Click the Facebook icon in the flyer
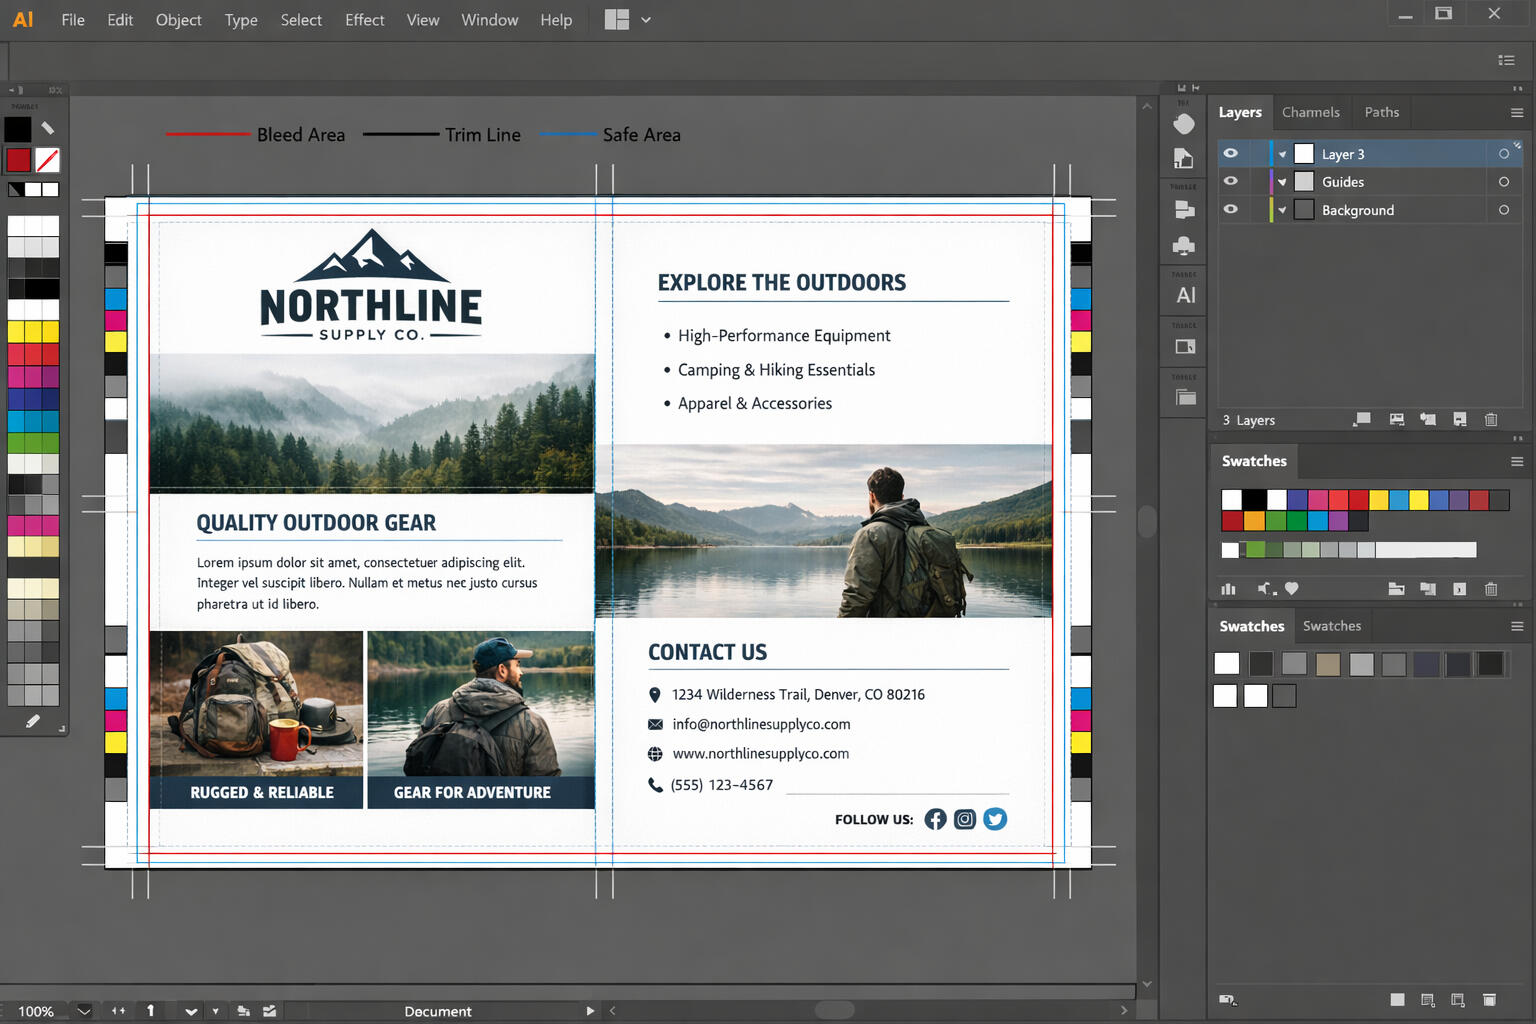Viewport: 1536px width, 1024px height. pos(935,819)
